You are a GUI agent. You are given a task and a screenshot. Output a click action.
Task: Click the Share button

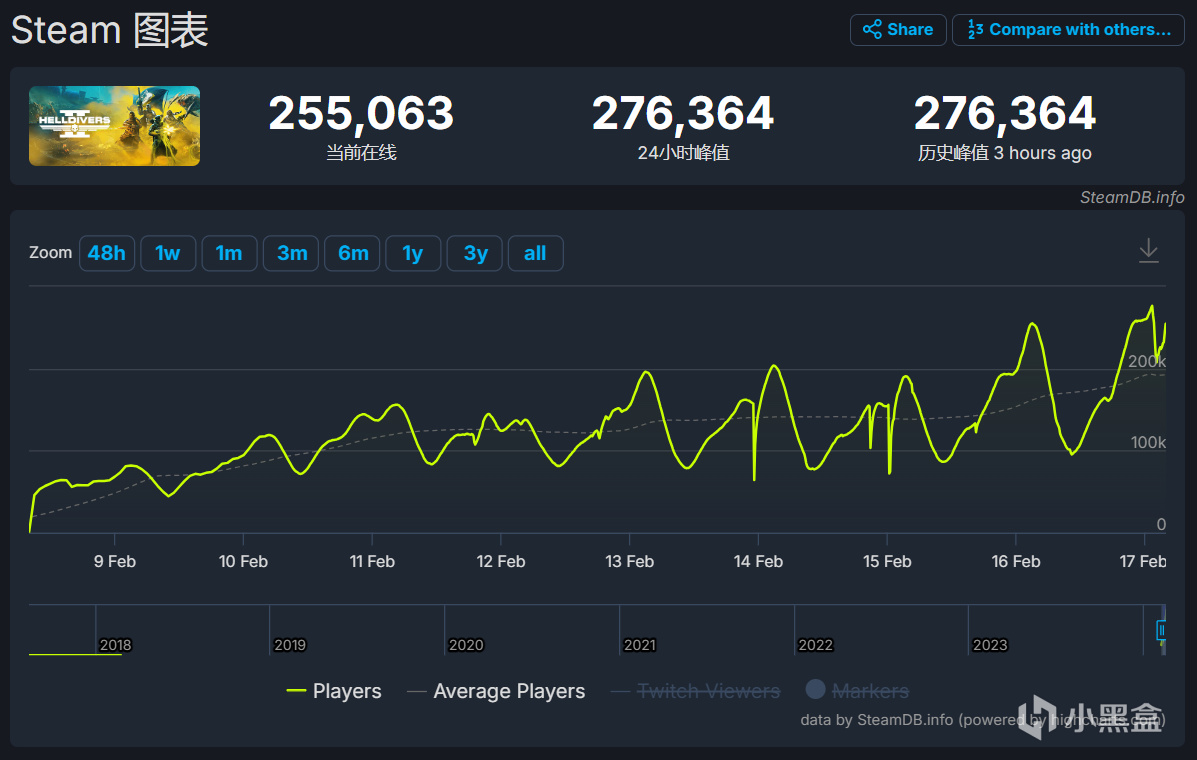898,30
